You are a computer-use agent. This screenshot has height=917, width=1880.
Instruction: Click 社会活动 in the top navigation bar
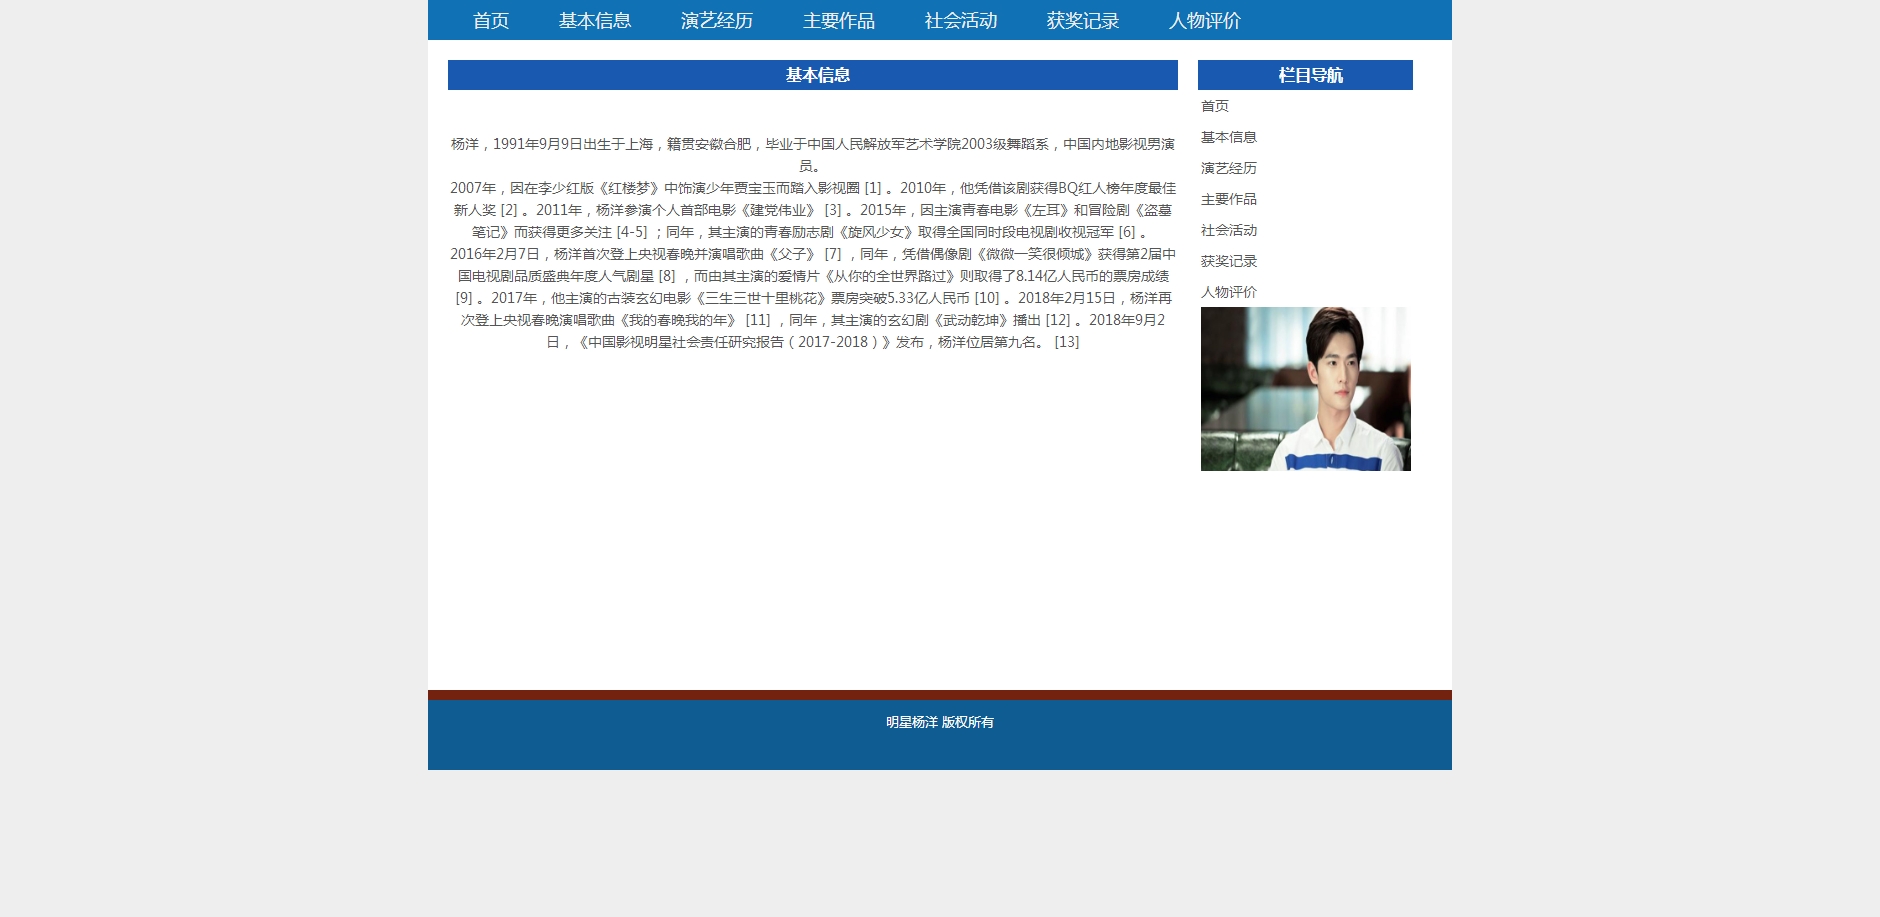pyautogui.click(x=960, y=21)
